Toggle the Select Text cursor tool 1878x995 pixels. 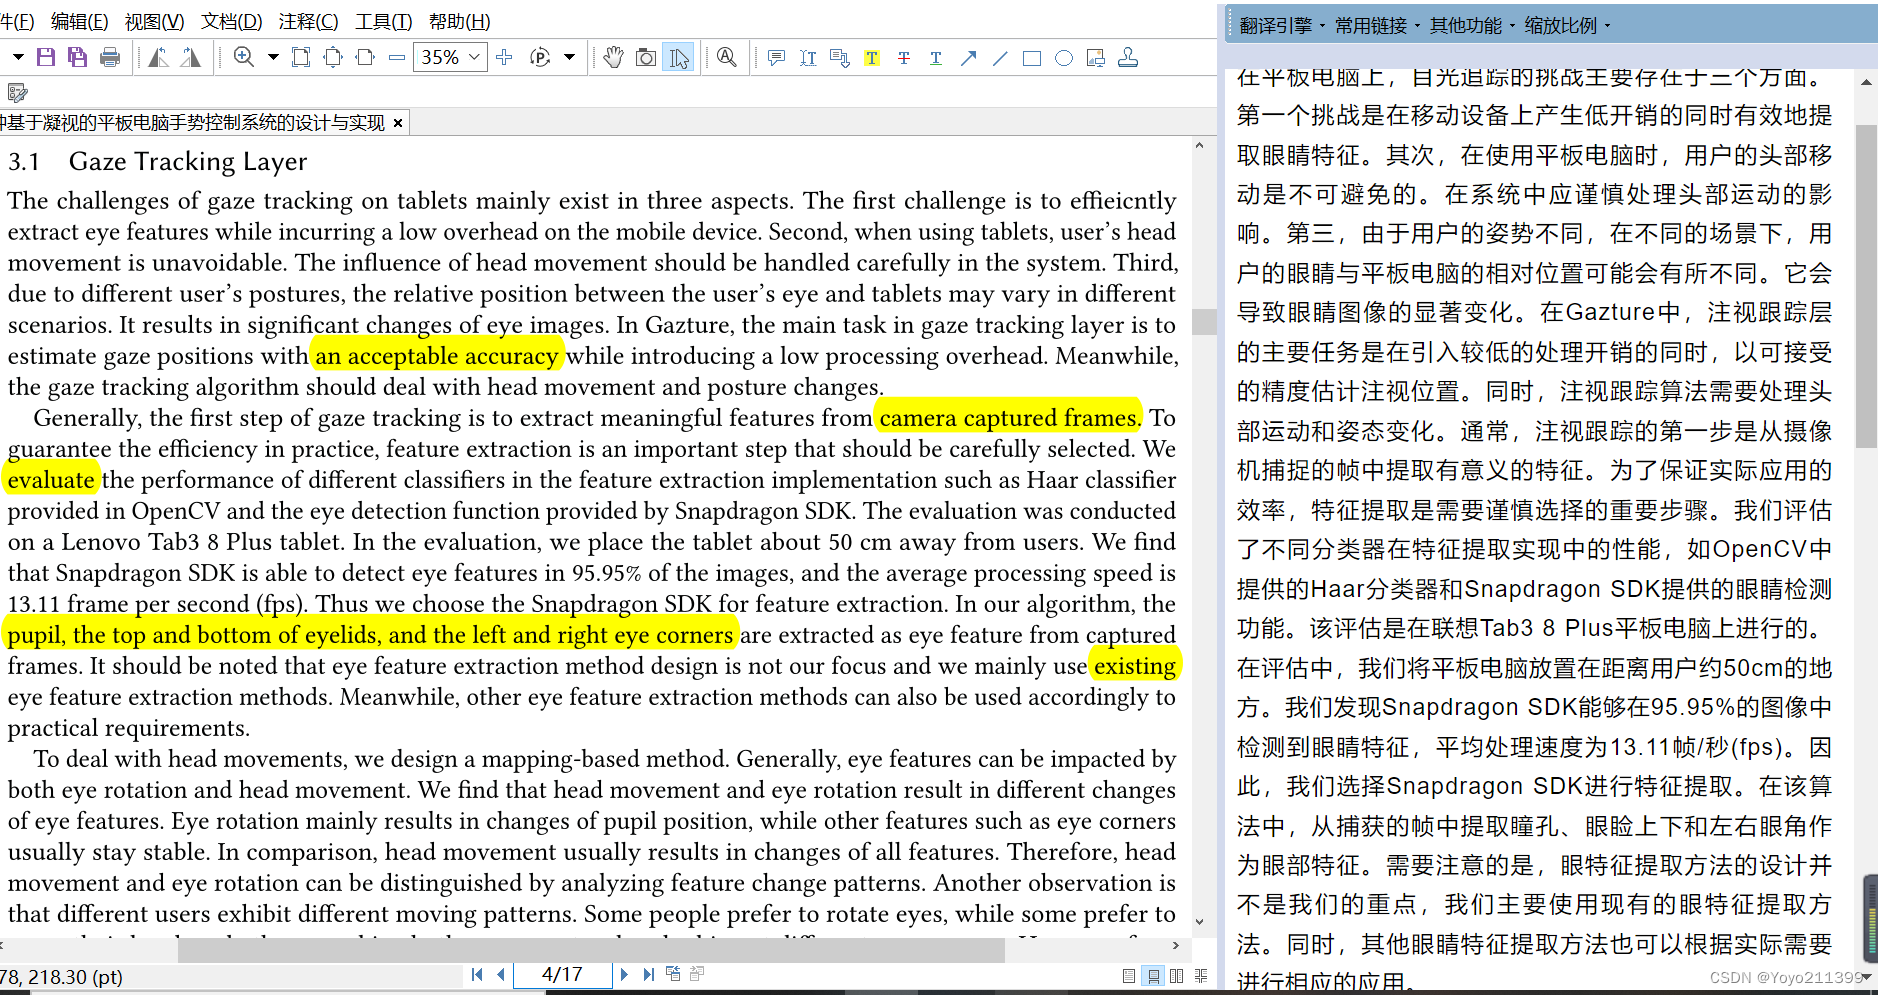[679, 58]
